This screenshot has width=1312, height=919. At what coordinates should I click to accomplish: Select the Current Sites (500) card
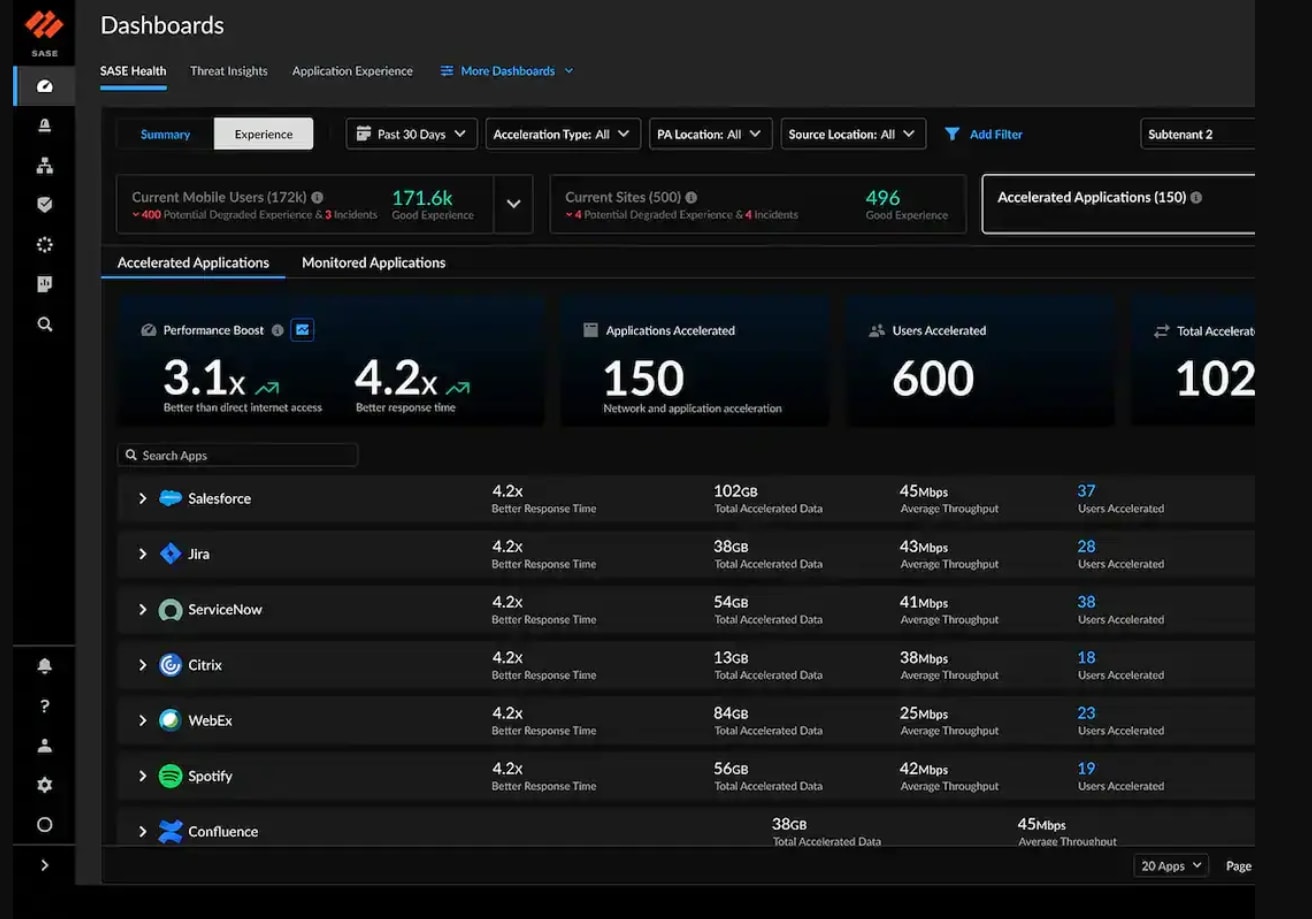(758, 204)
